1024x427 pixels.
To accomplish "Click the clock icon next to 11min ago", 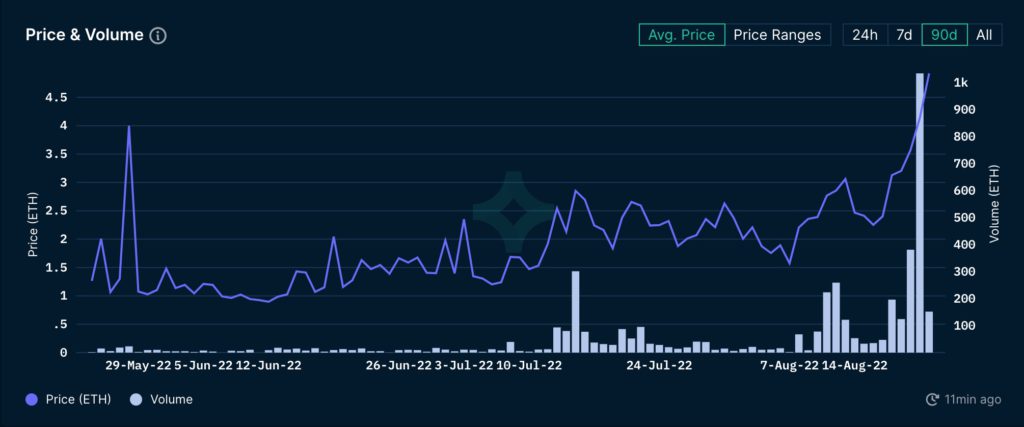I will [932, 399].
